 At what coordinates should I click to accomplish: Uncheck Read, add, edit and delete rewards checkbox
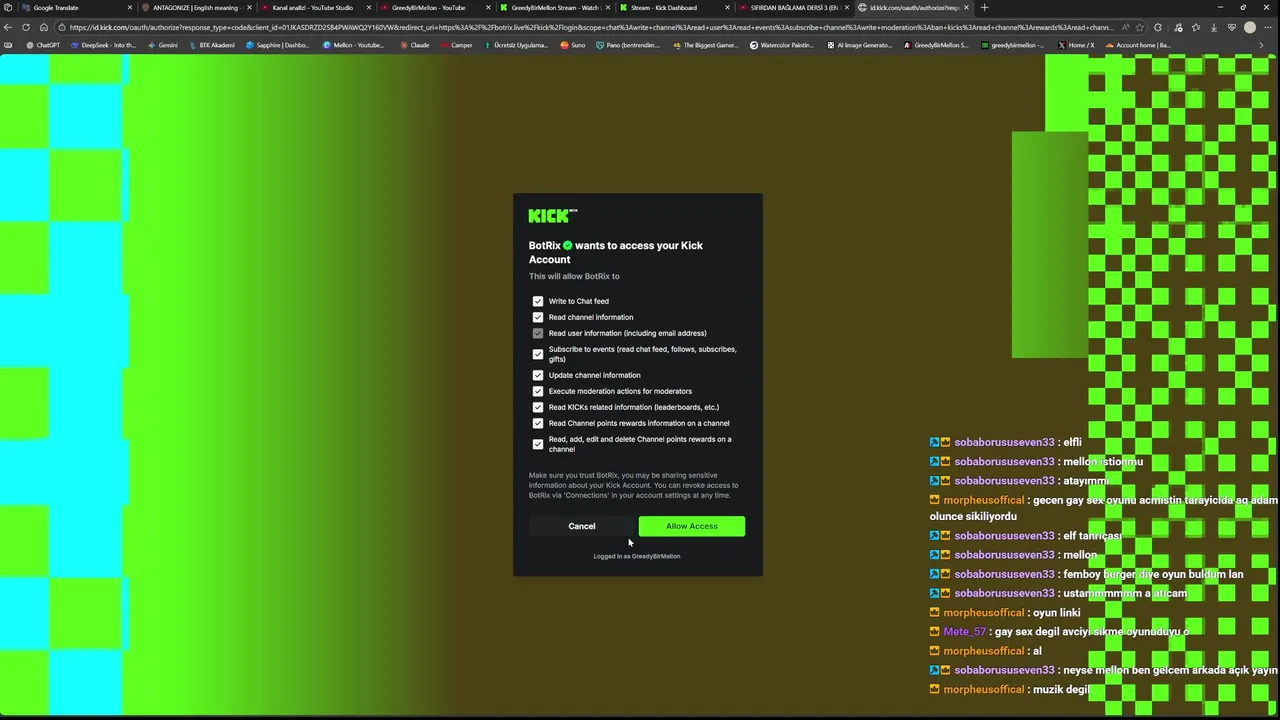click(538, 444)
